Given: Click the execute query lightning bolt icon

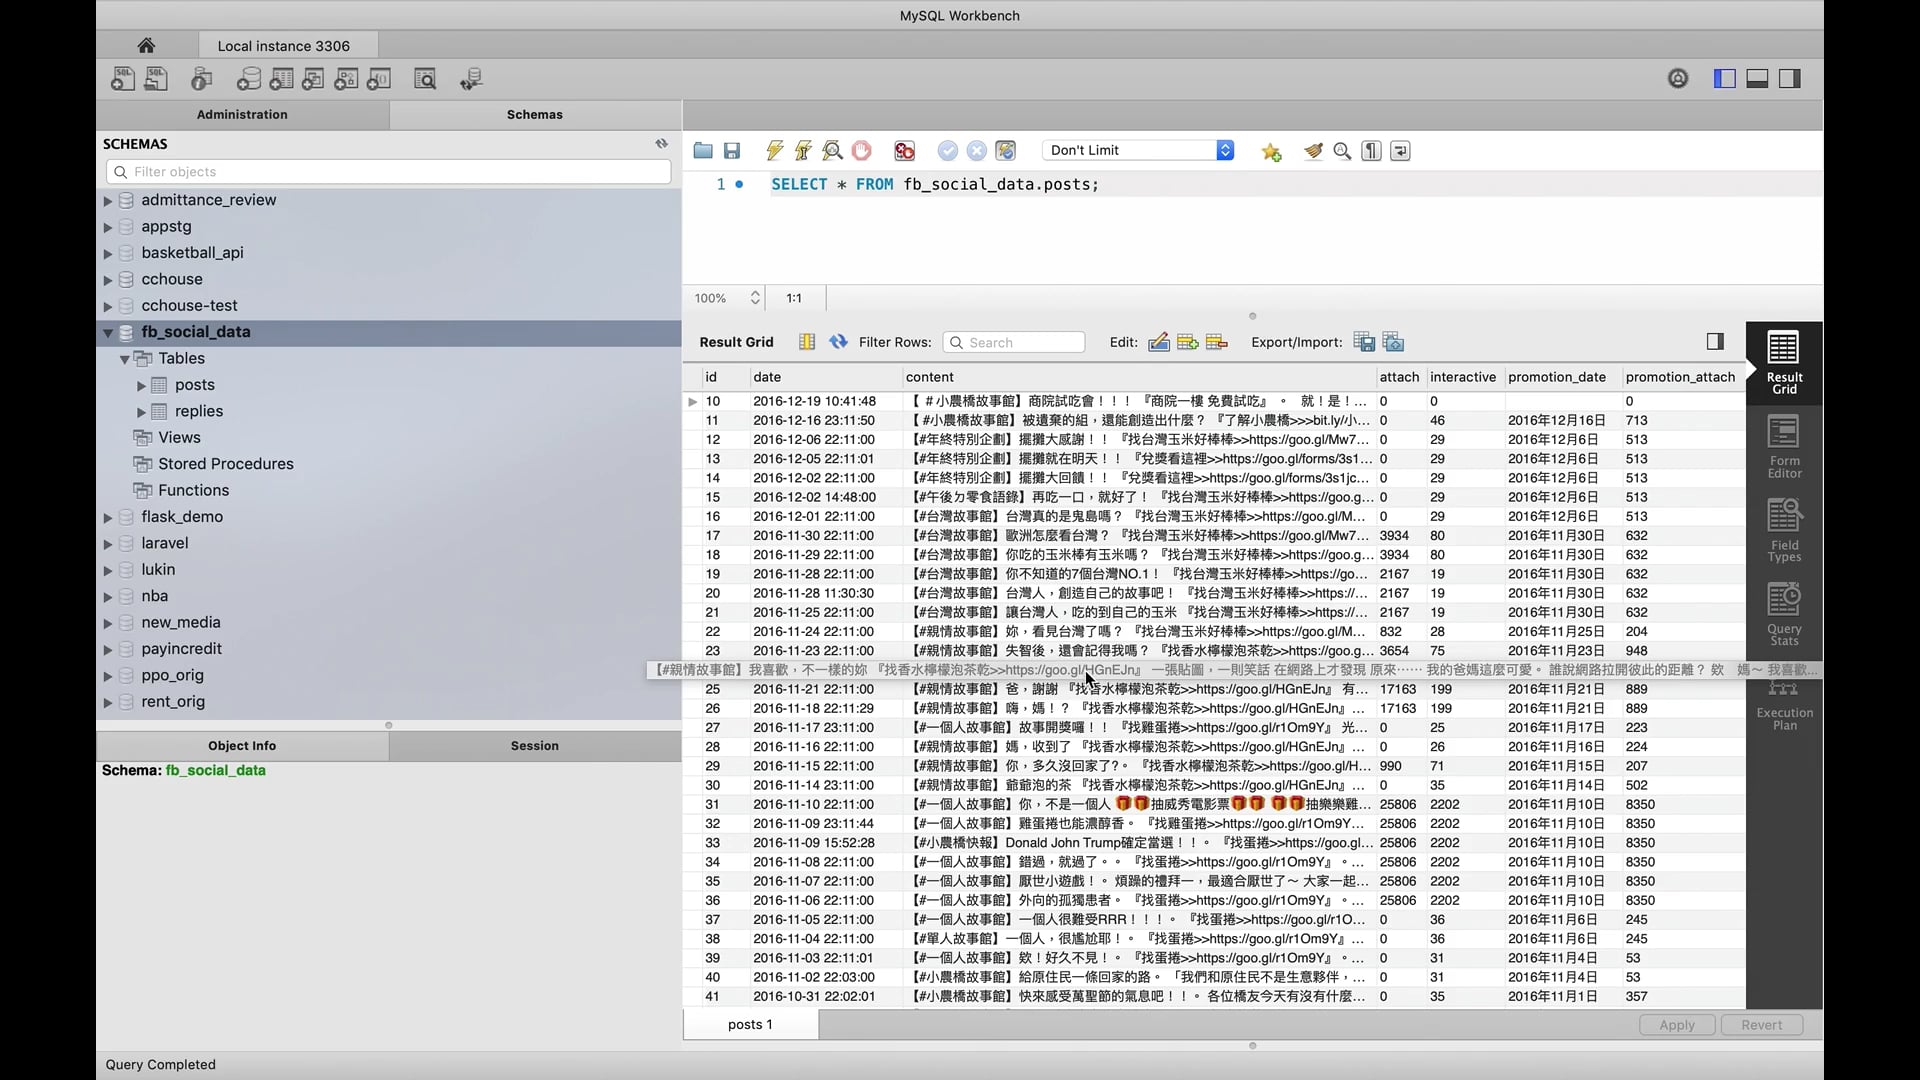Looking at the screenshot, I should point(774,151).
